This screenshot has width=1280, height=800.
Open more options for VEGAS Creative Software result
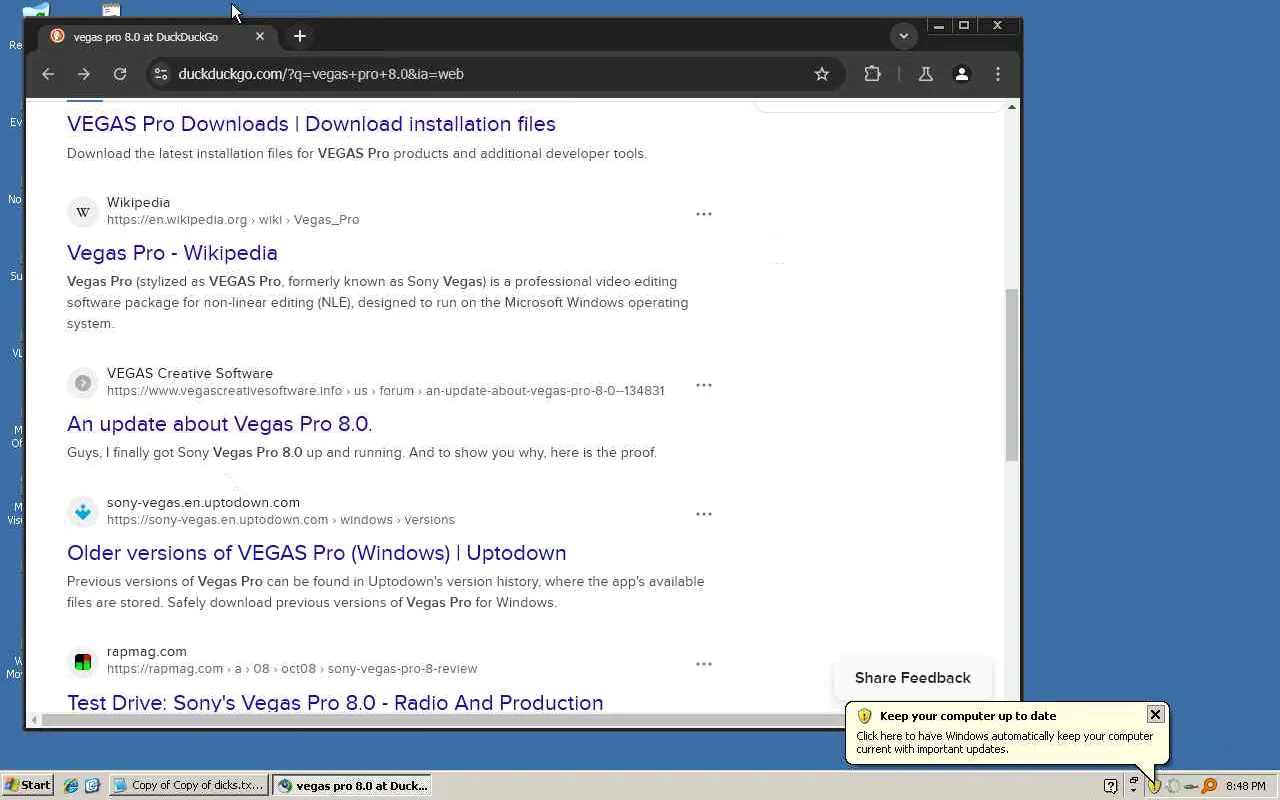[x=704, y=385]
